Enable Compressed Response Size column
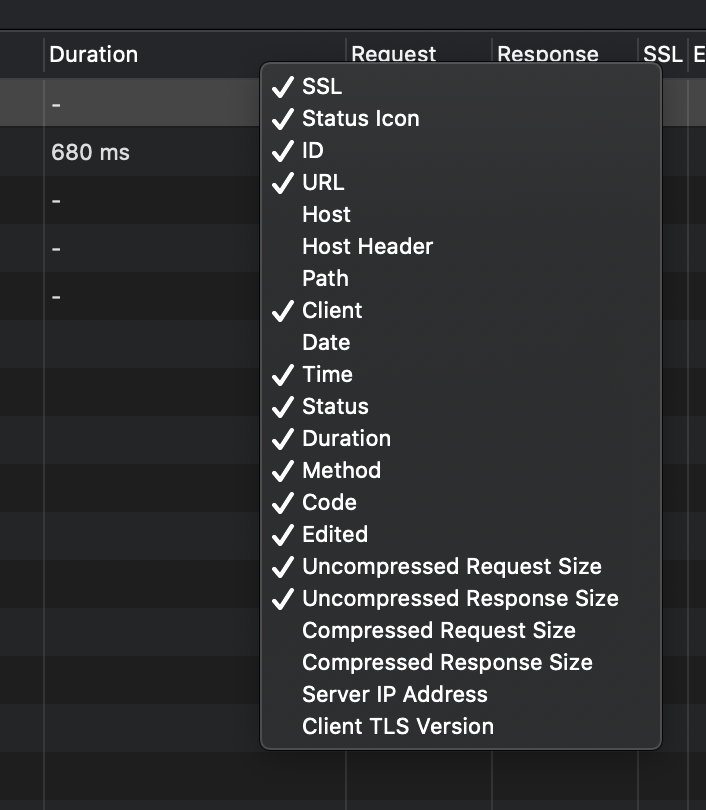 point(461,663)
